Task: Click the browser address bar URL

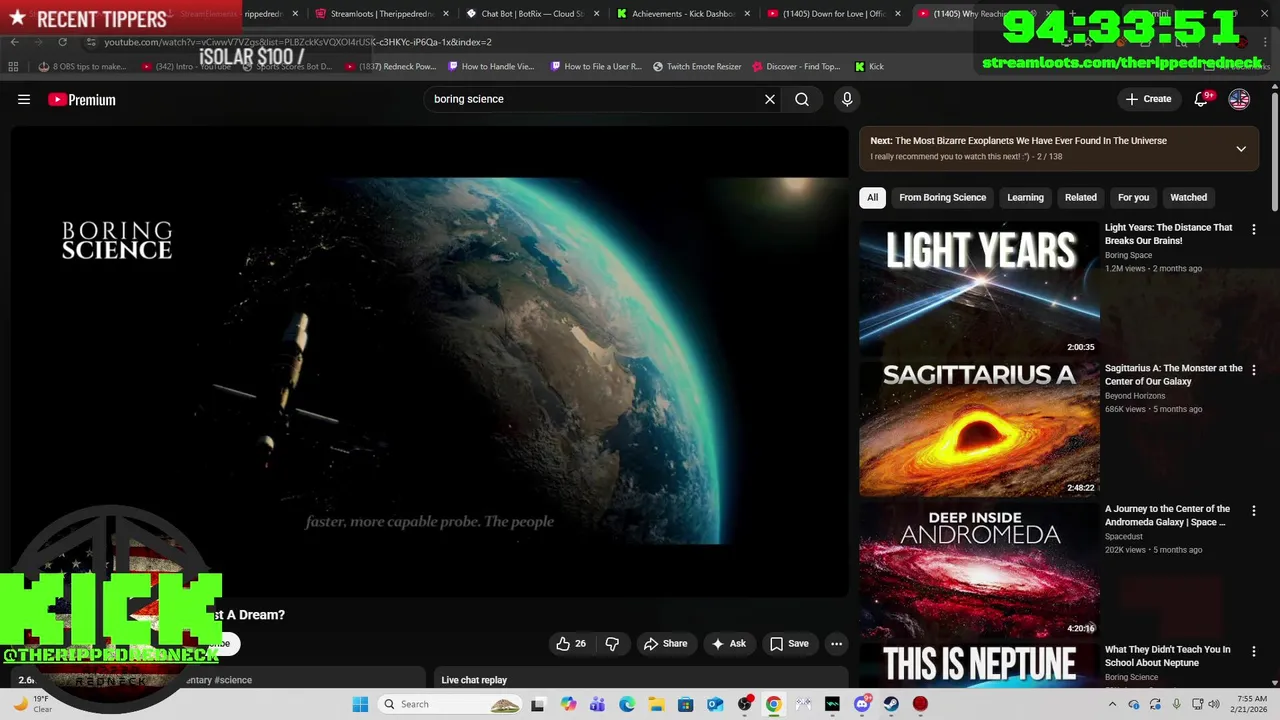Action: tap(298, 42)
